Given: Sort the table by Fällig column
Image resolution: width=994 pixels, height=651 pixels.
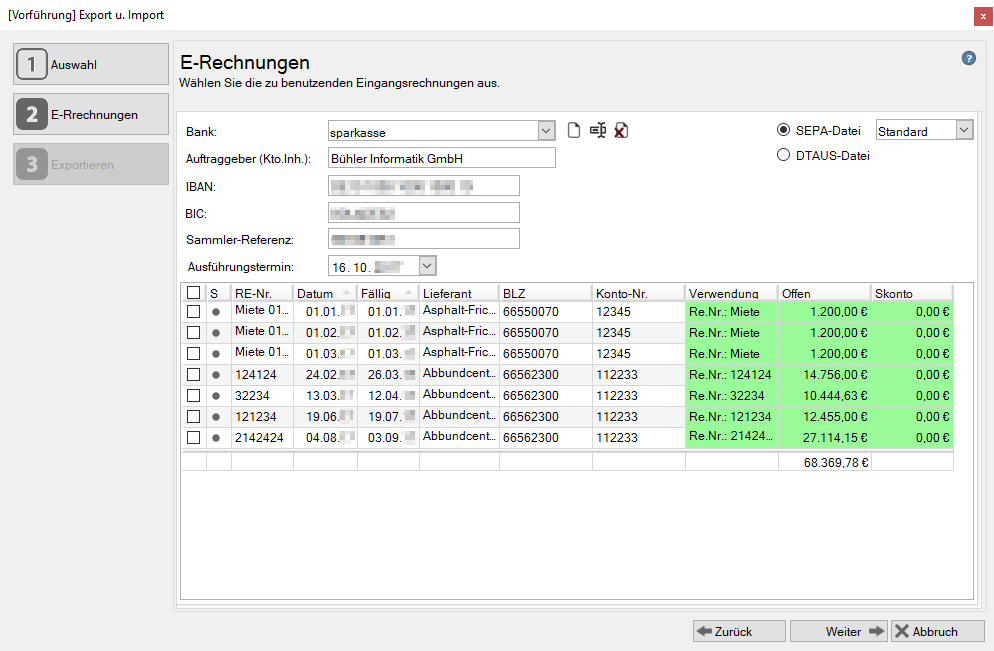Looking at the screenshot, I should click(388, 293).
